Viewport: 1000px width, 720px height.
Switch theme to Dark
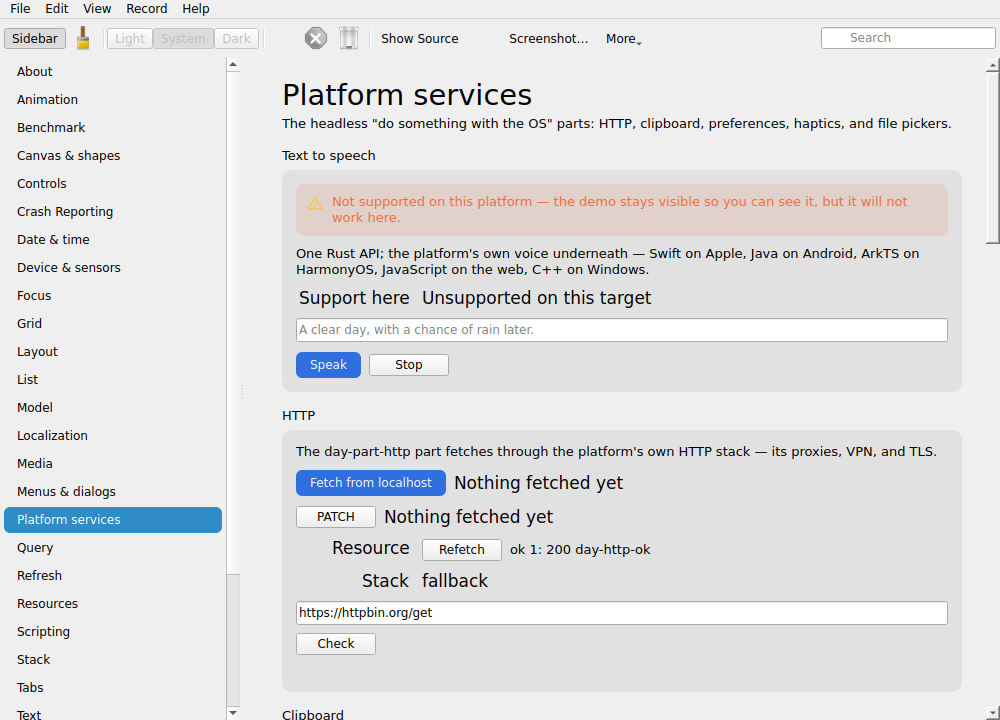pos(237,38)
